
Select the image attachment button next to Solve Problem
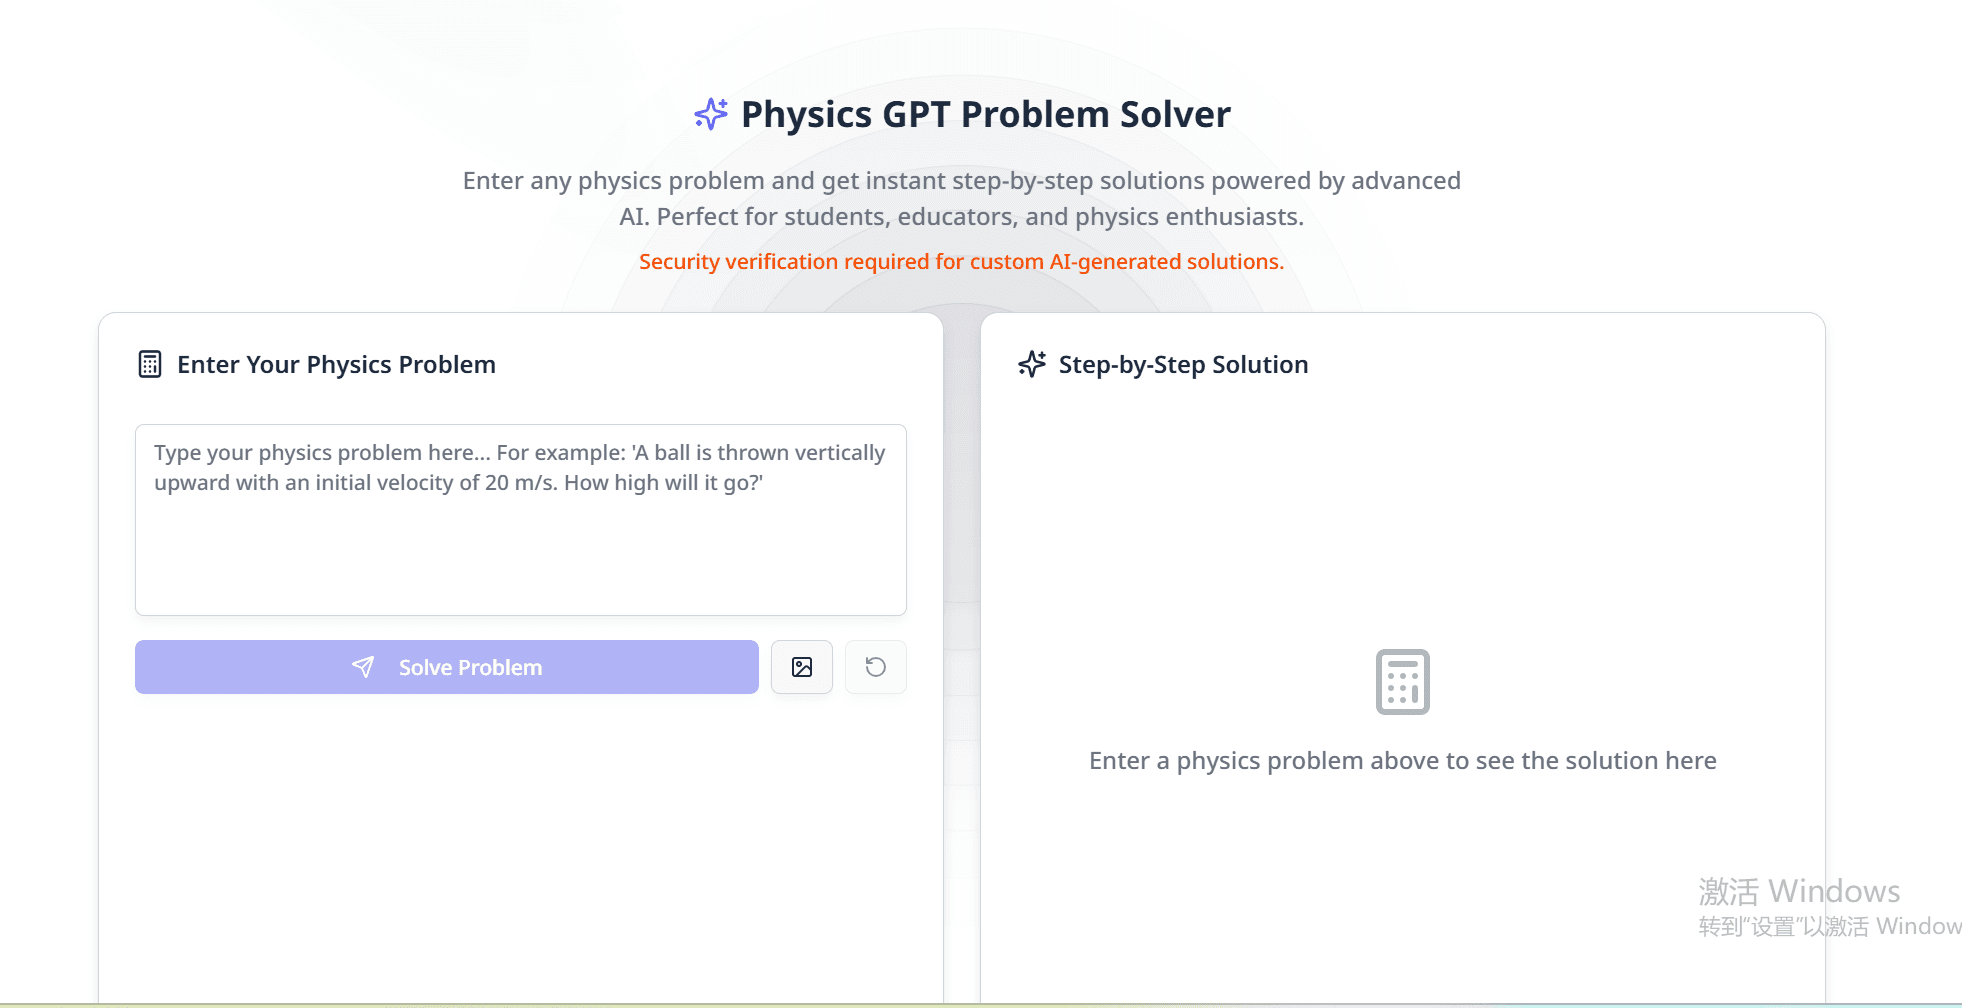tap(801, 667)
